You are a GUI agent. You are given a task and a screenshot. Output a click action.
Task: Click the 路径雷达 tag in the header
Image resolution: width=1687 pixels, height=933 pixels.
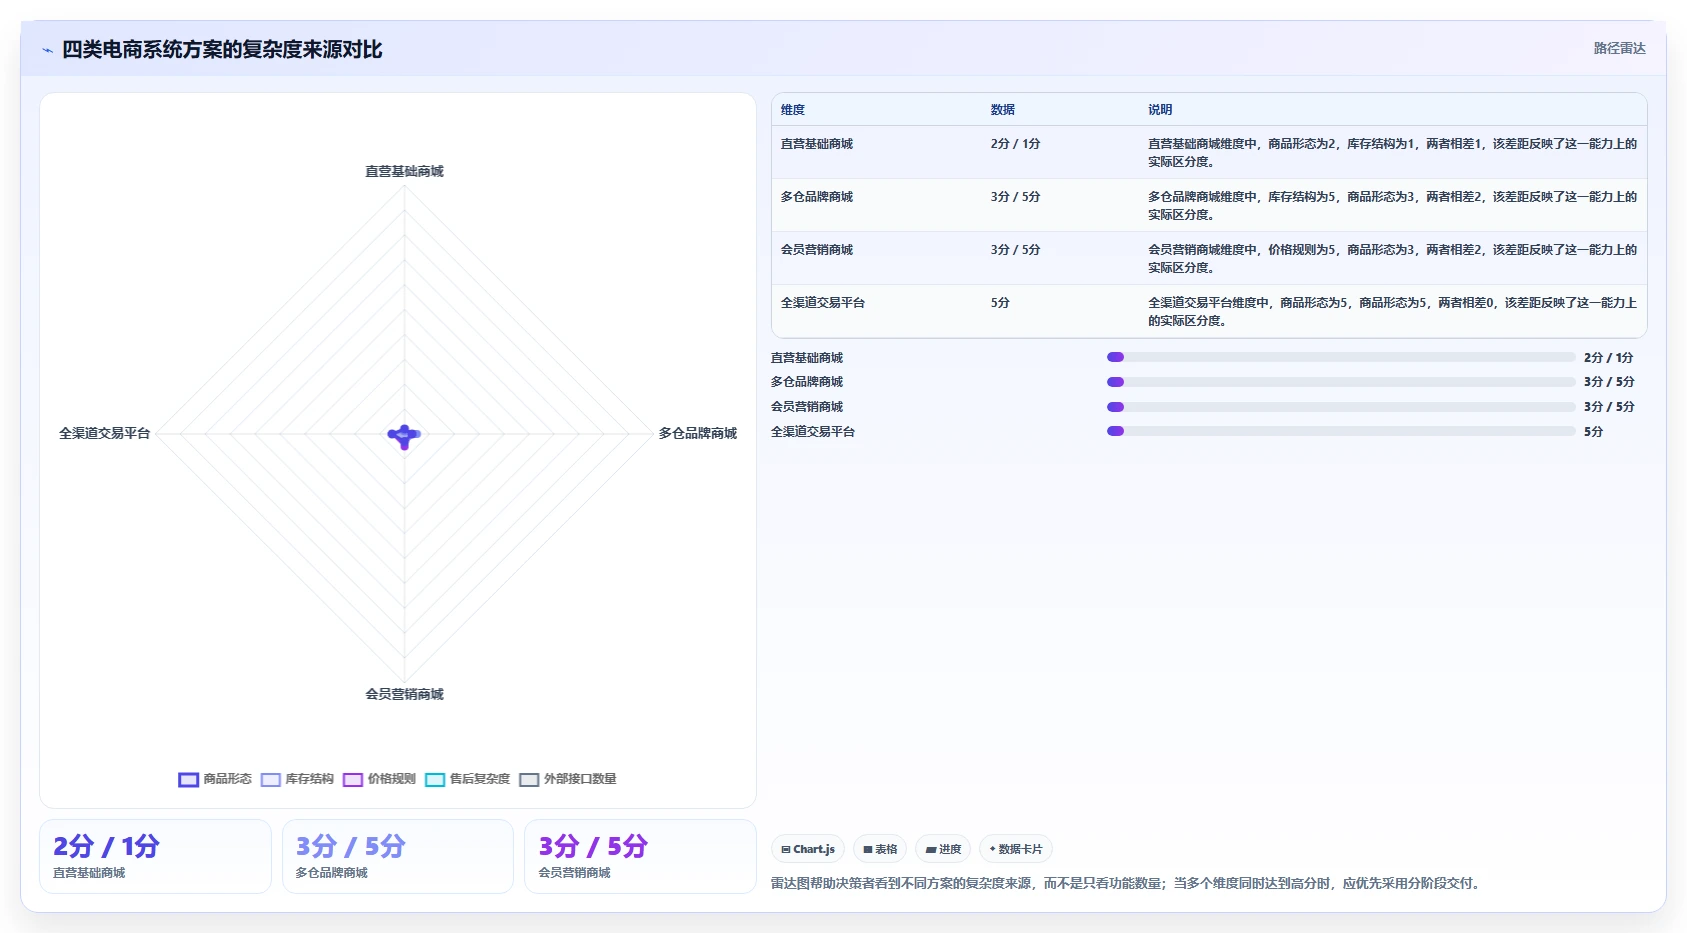point(1619,48)
